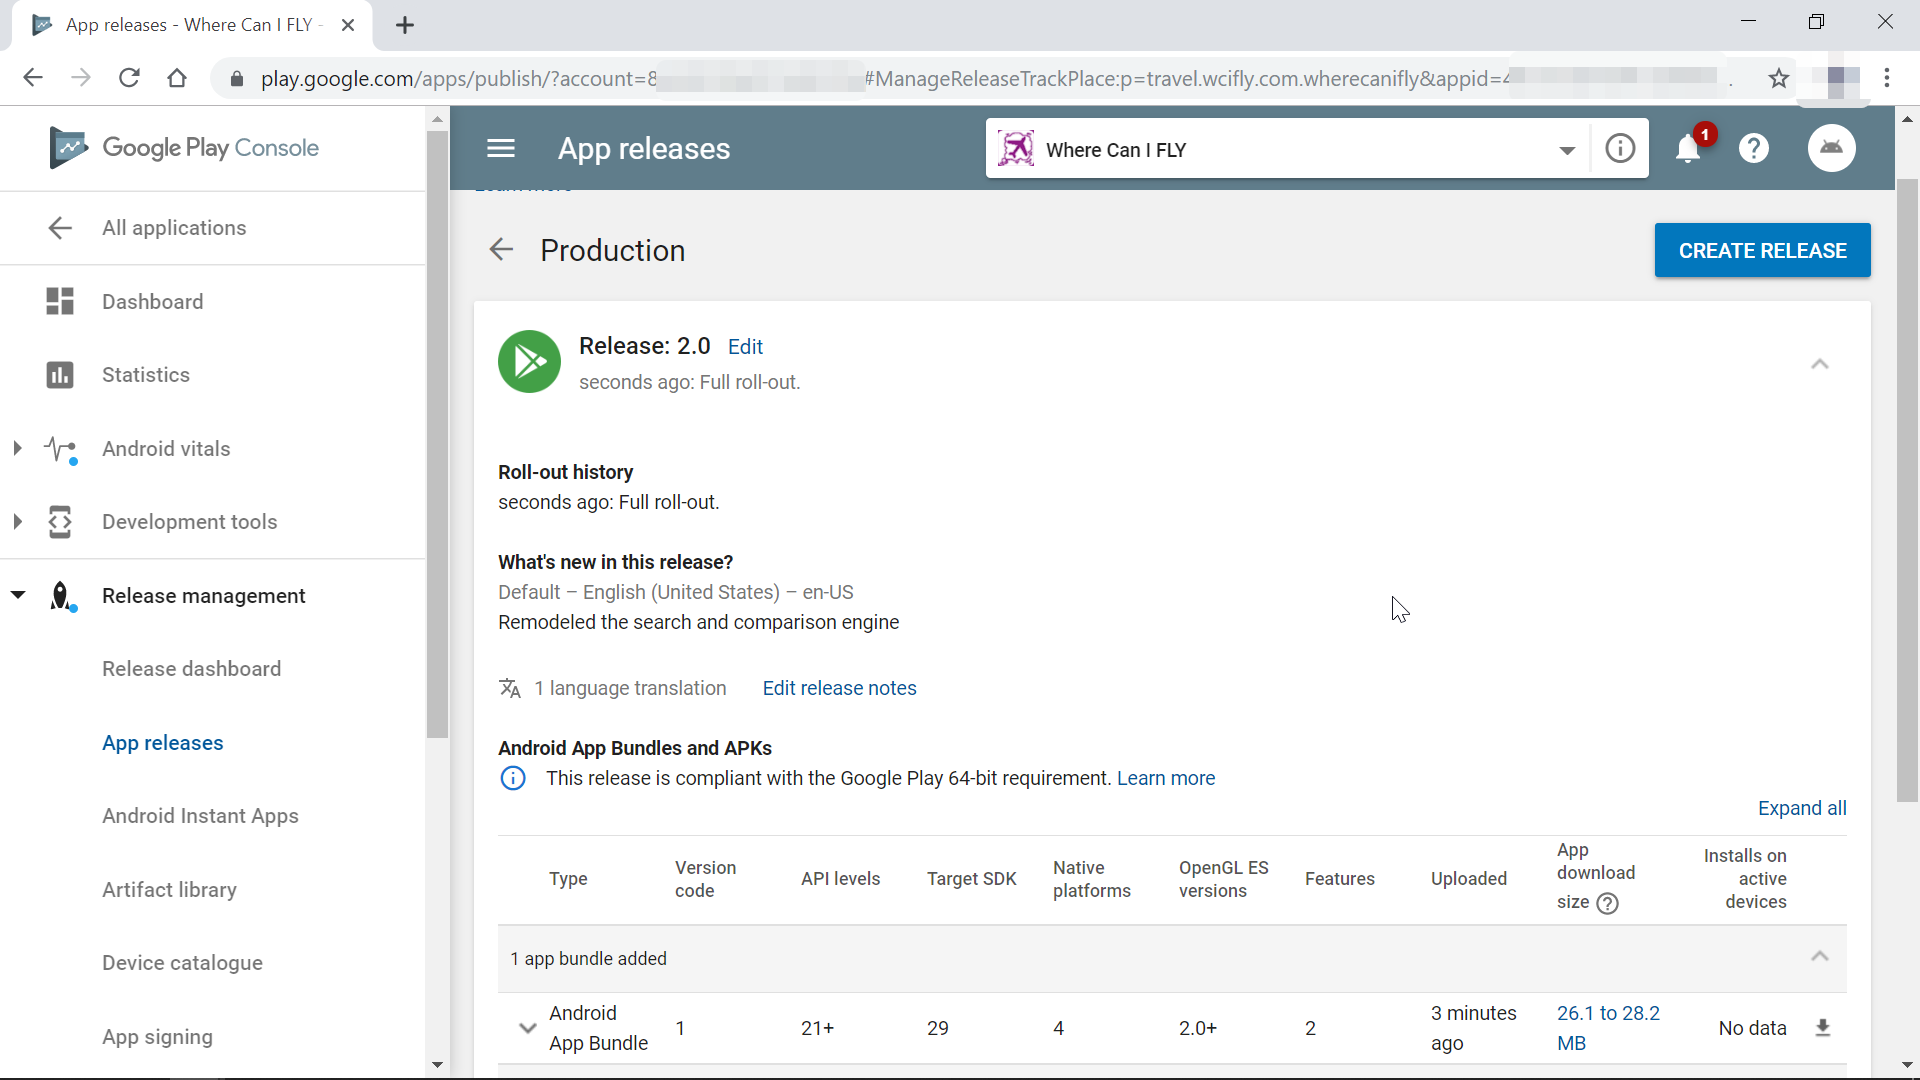
Task: Open Artifact library
Action: pos(169,890)
